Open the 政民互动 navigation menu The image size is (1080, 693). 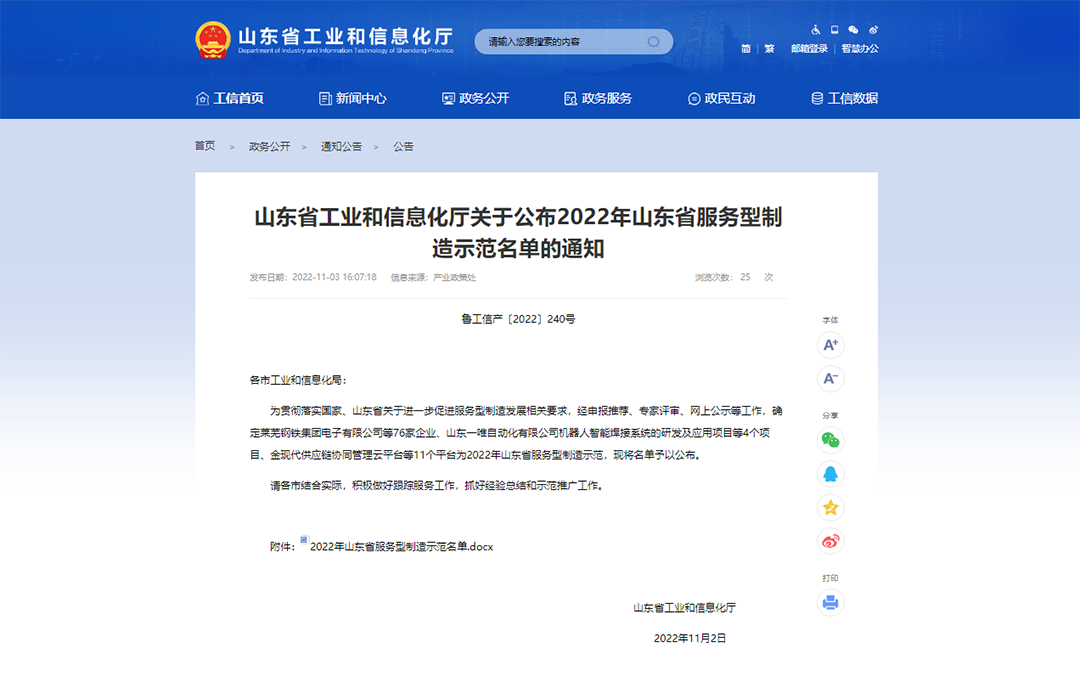[x=721, y=98]
